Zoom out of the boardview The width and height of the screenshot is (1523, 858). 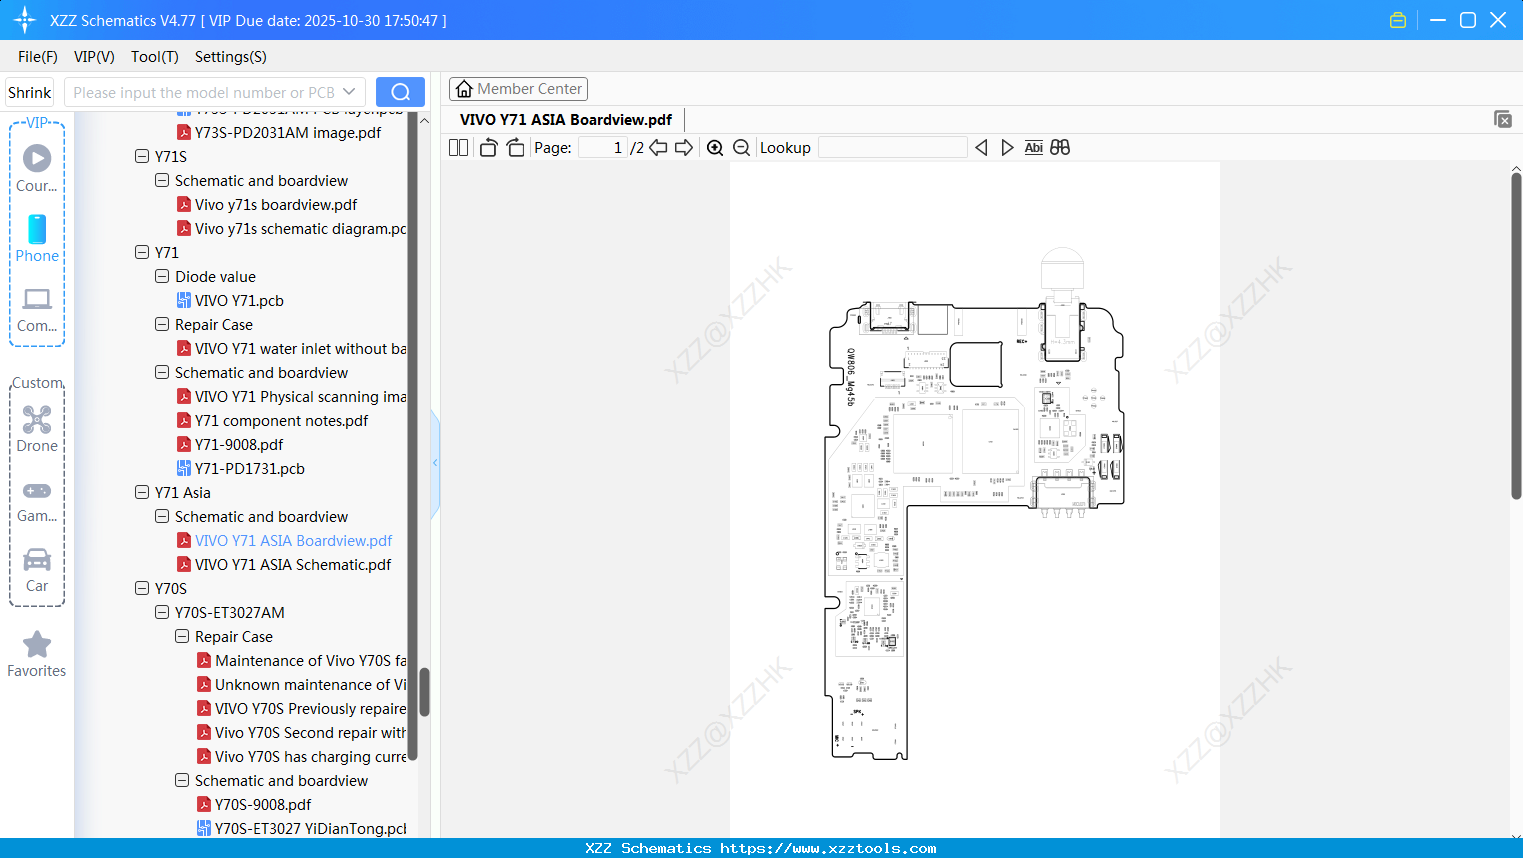pyautogui.click(x=742, y=147)
